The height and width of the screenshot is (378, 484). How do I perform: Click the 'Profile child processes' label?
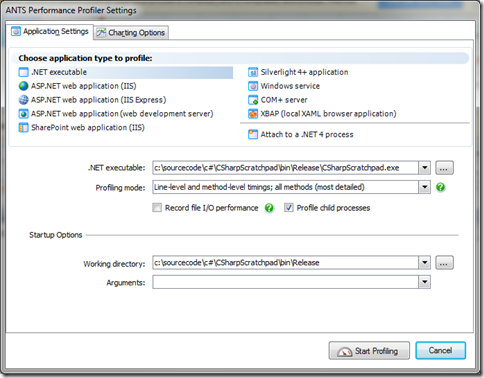[x=333, y=208]
